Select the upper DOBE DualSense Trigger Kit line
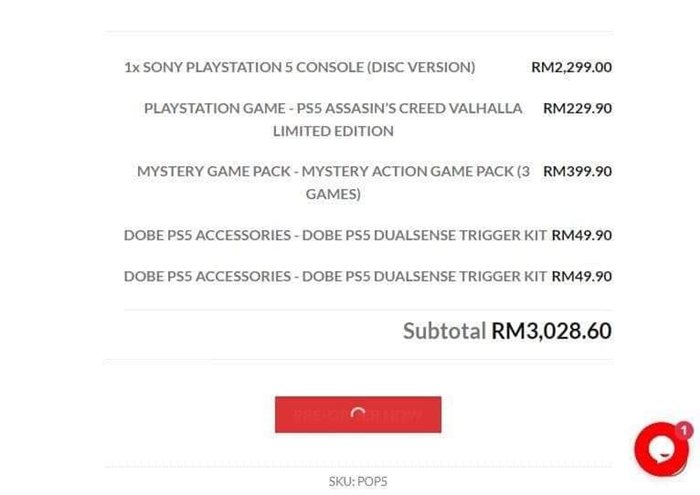The height and width of the screenshot is (495, 700). point(335,235)
